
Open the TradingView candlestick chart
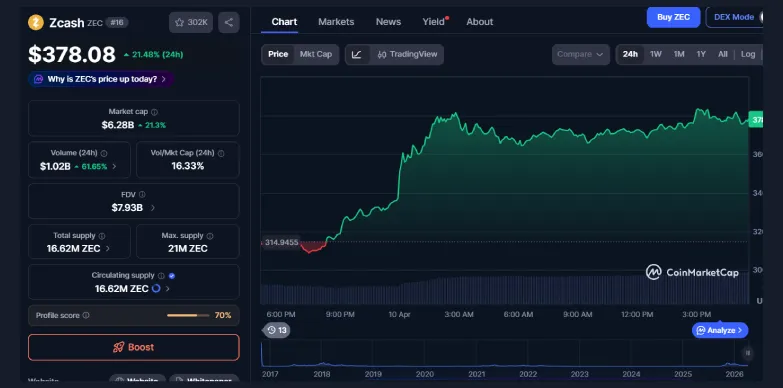tap(407, 54)
